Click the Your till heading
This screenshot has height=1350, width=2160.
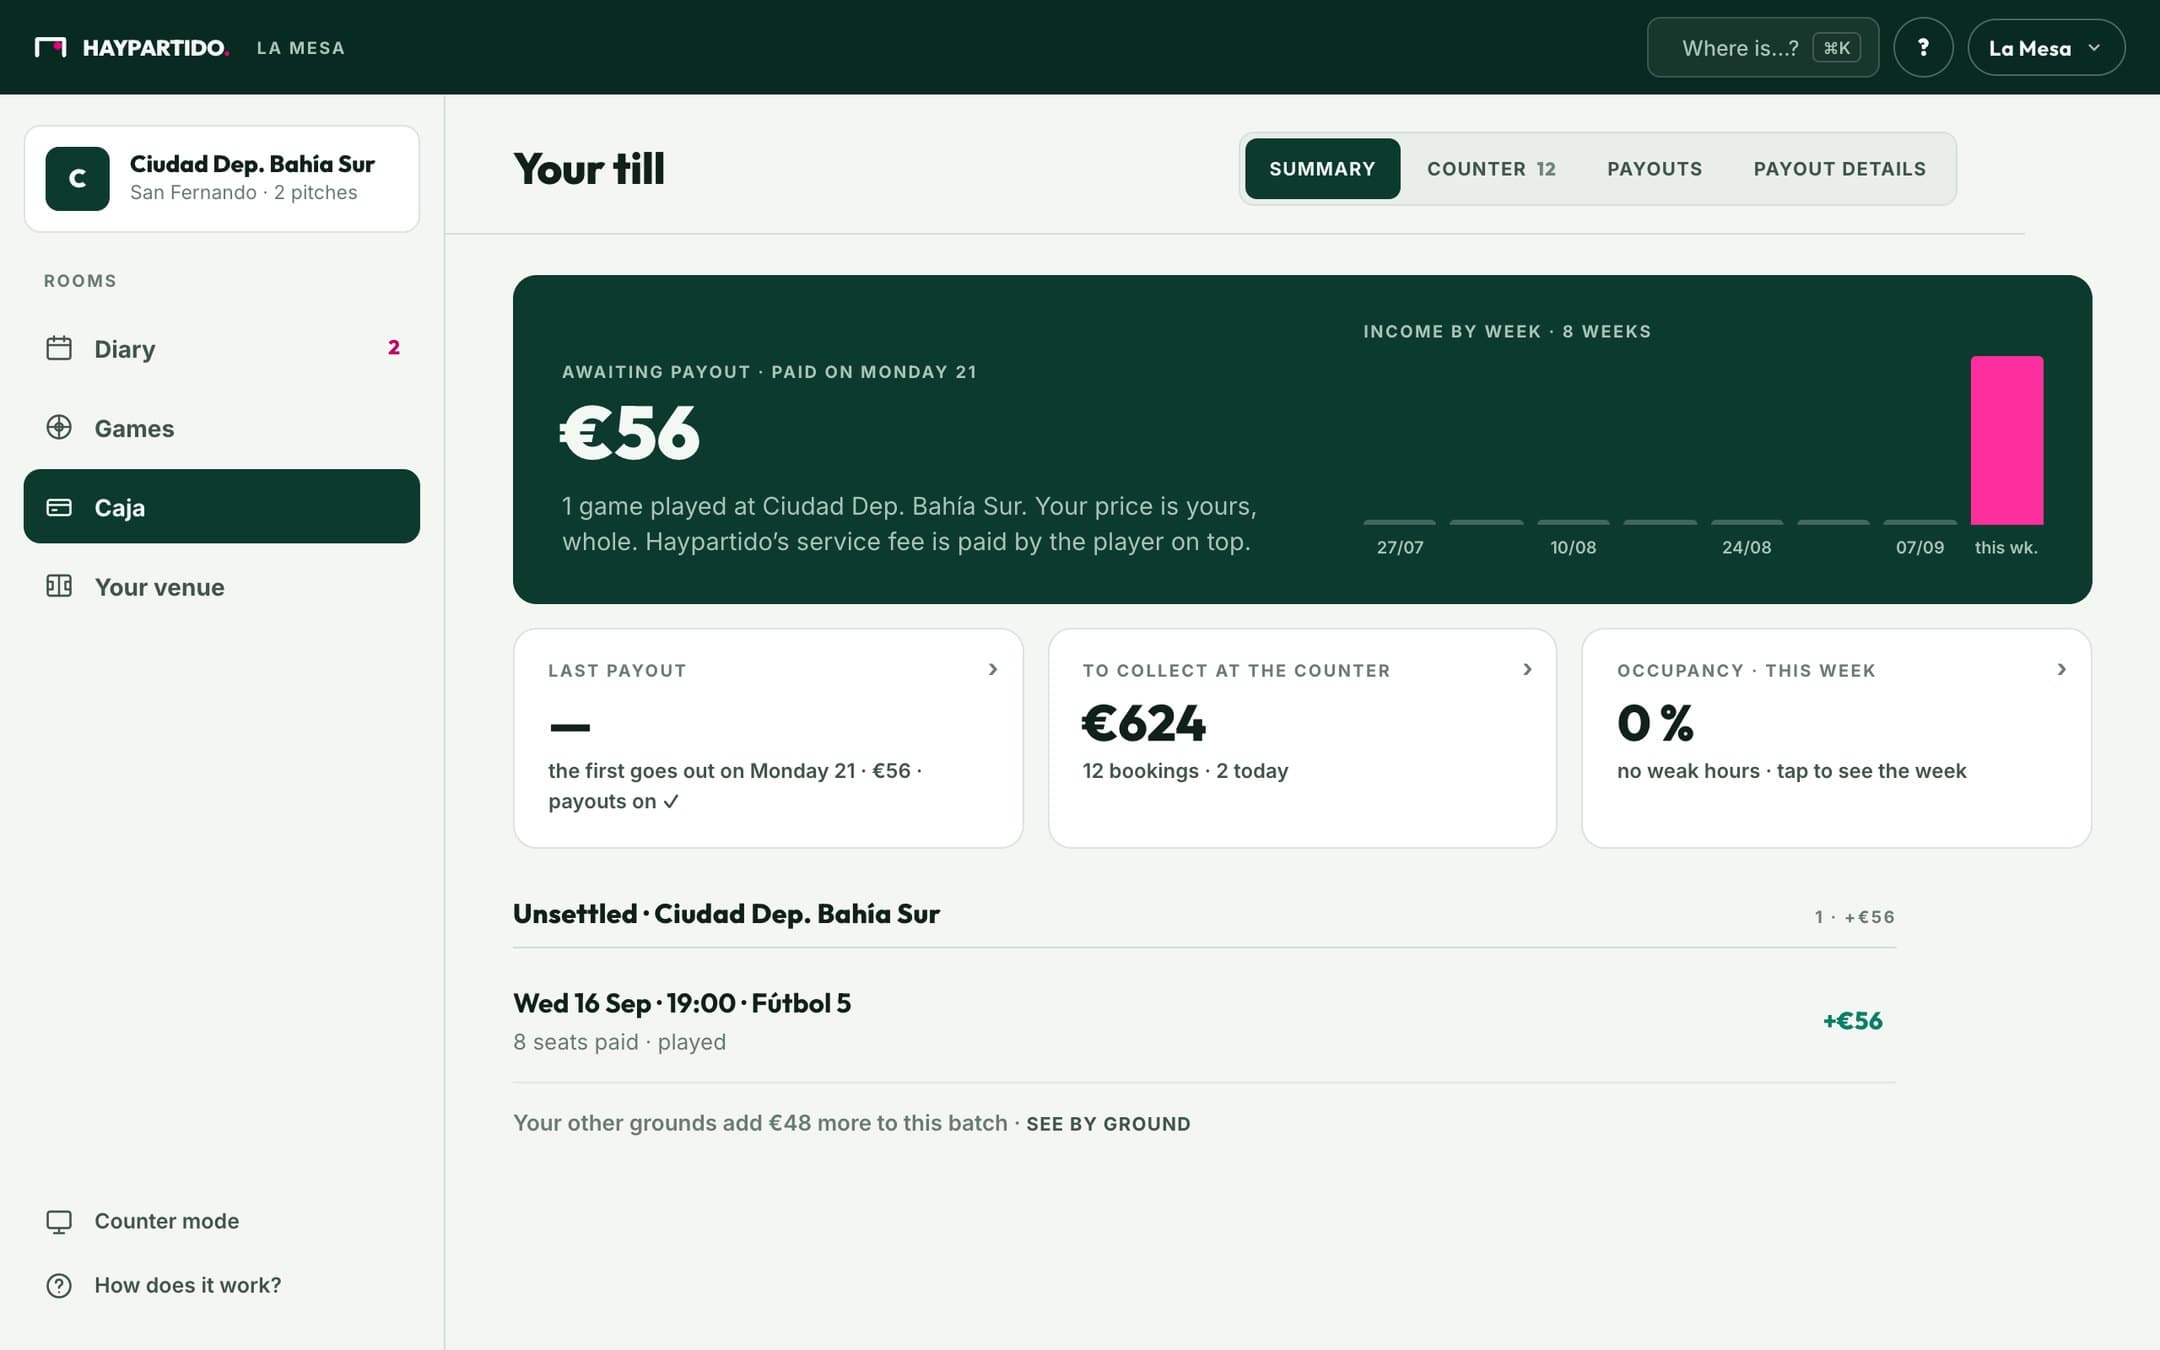[x=588, y=168]
